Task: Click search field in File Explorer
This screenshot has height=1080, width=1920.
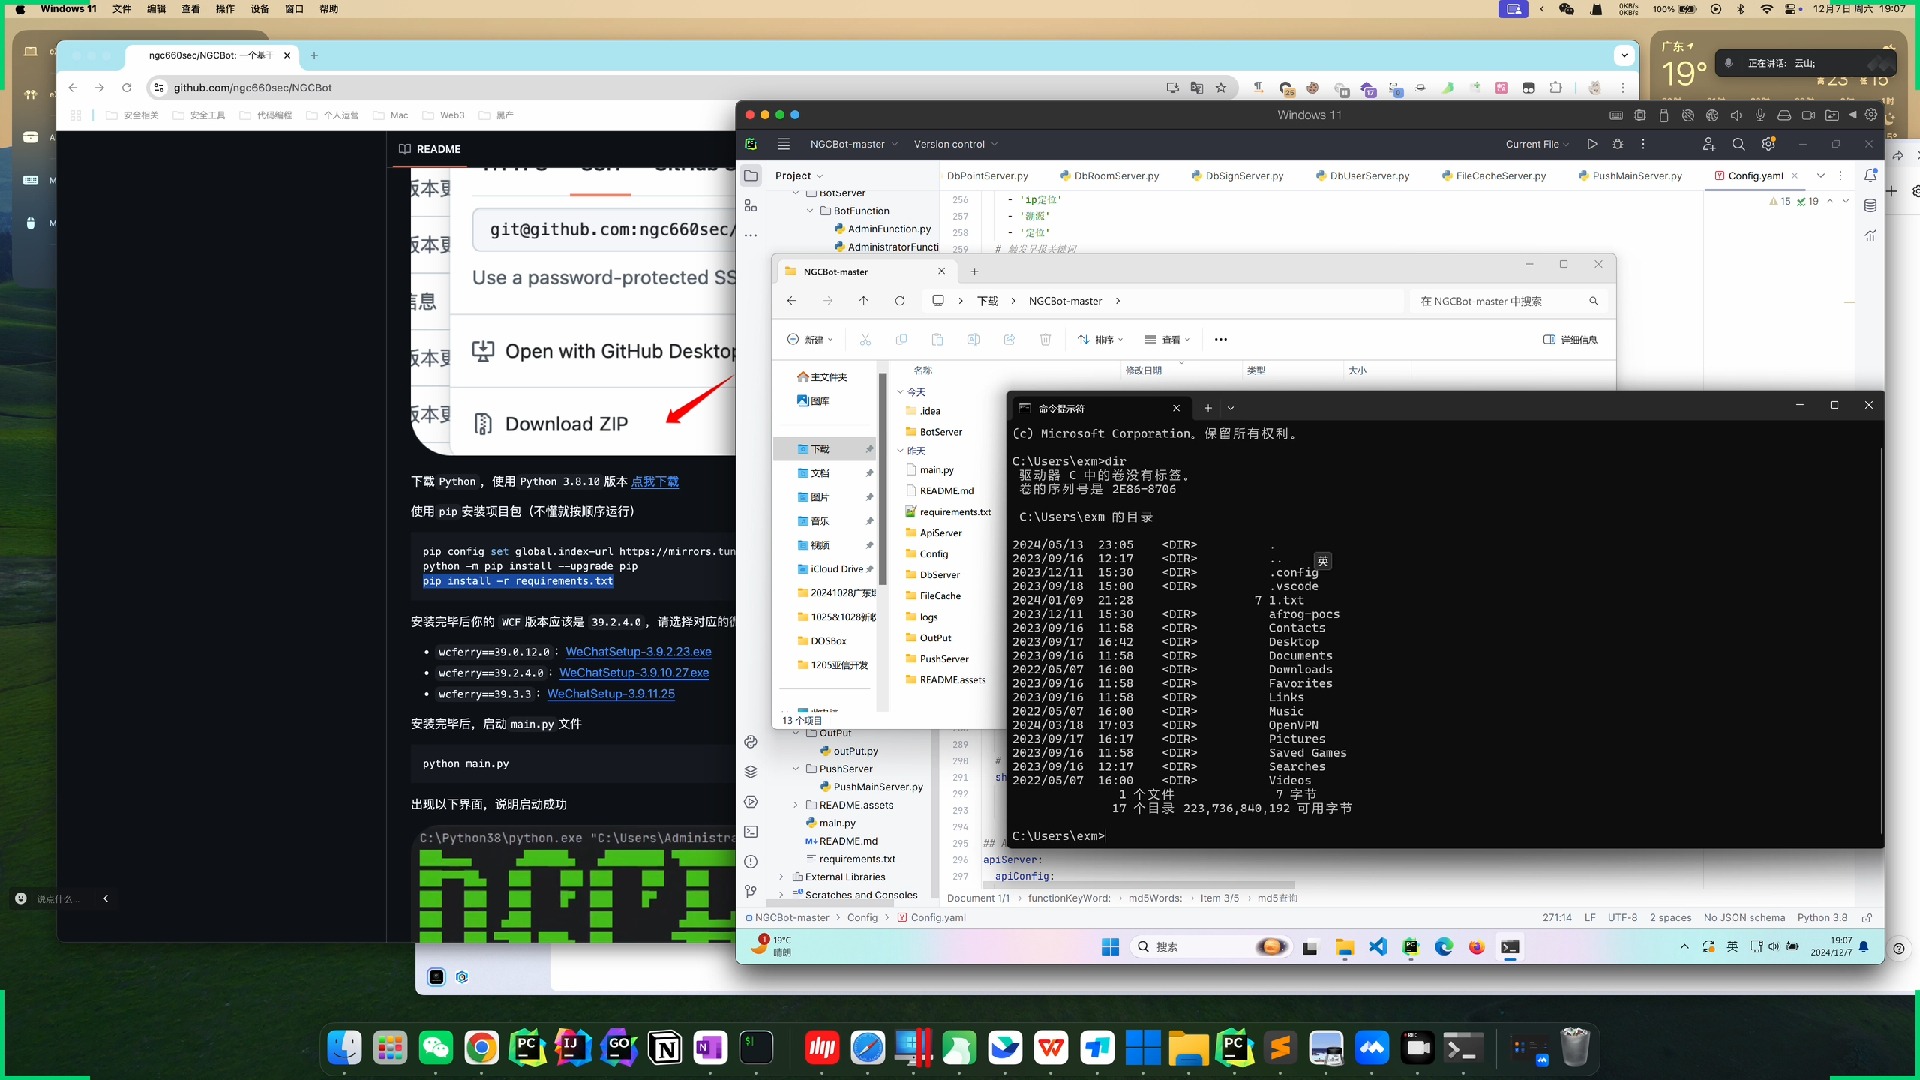Action: pyautogui.click(x=1509, y=301)
